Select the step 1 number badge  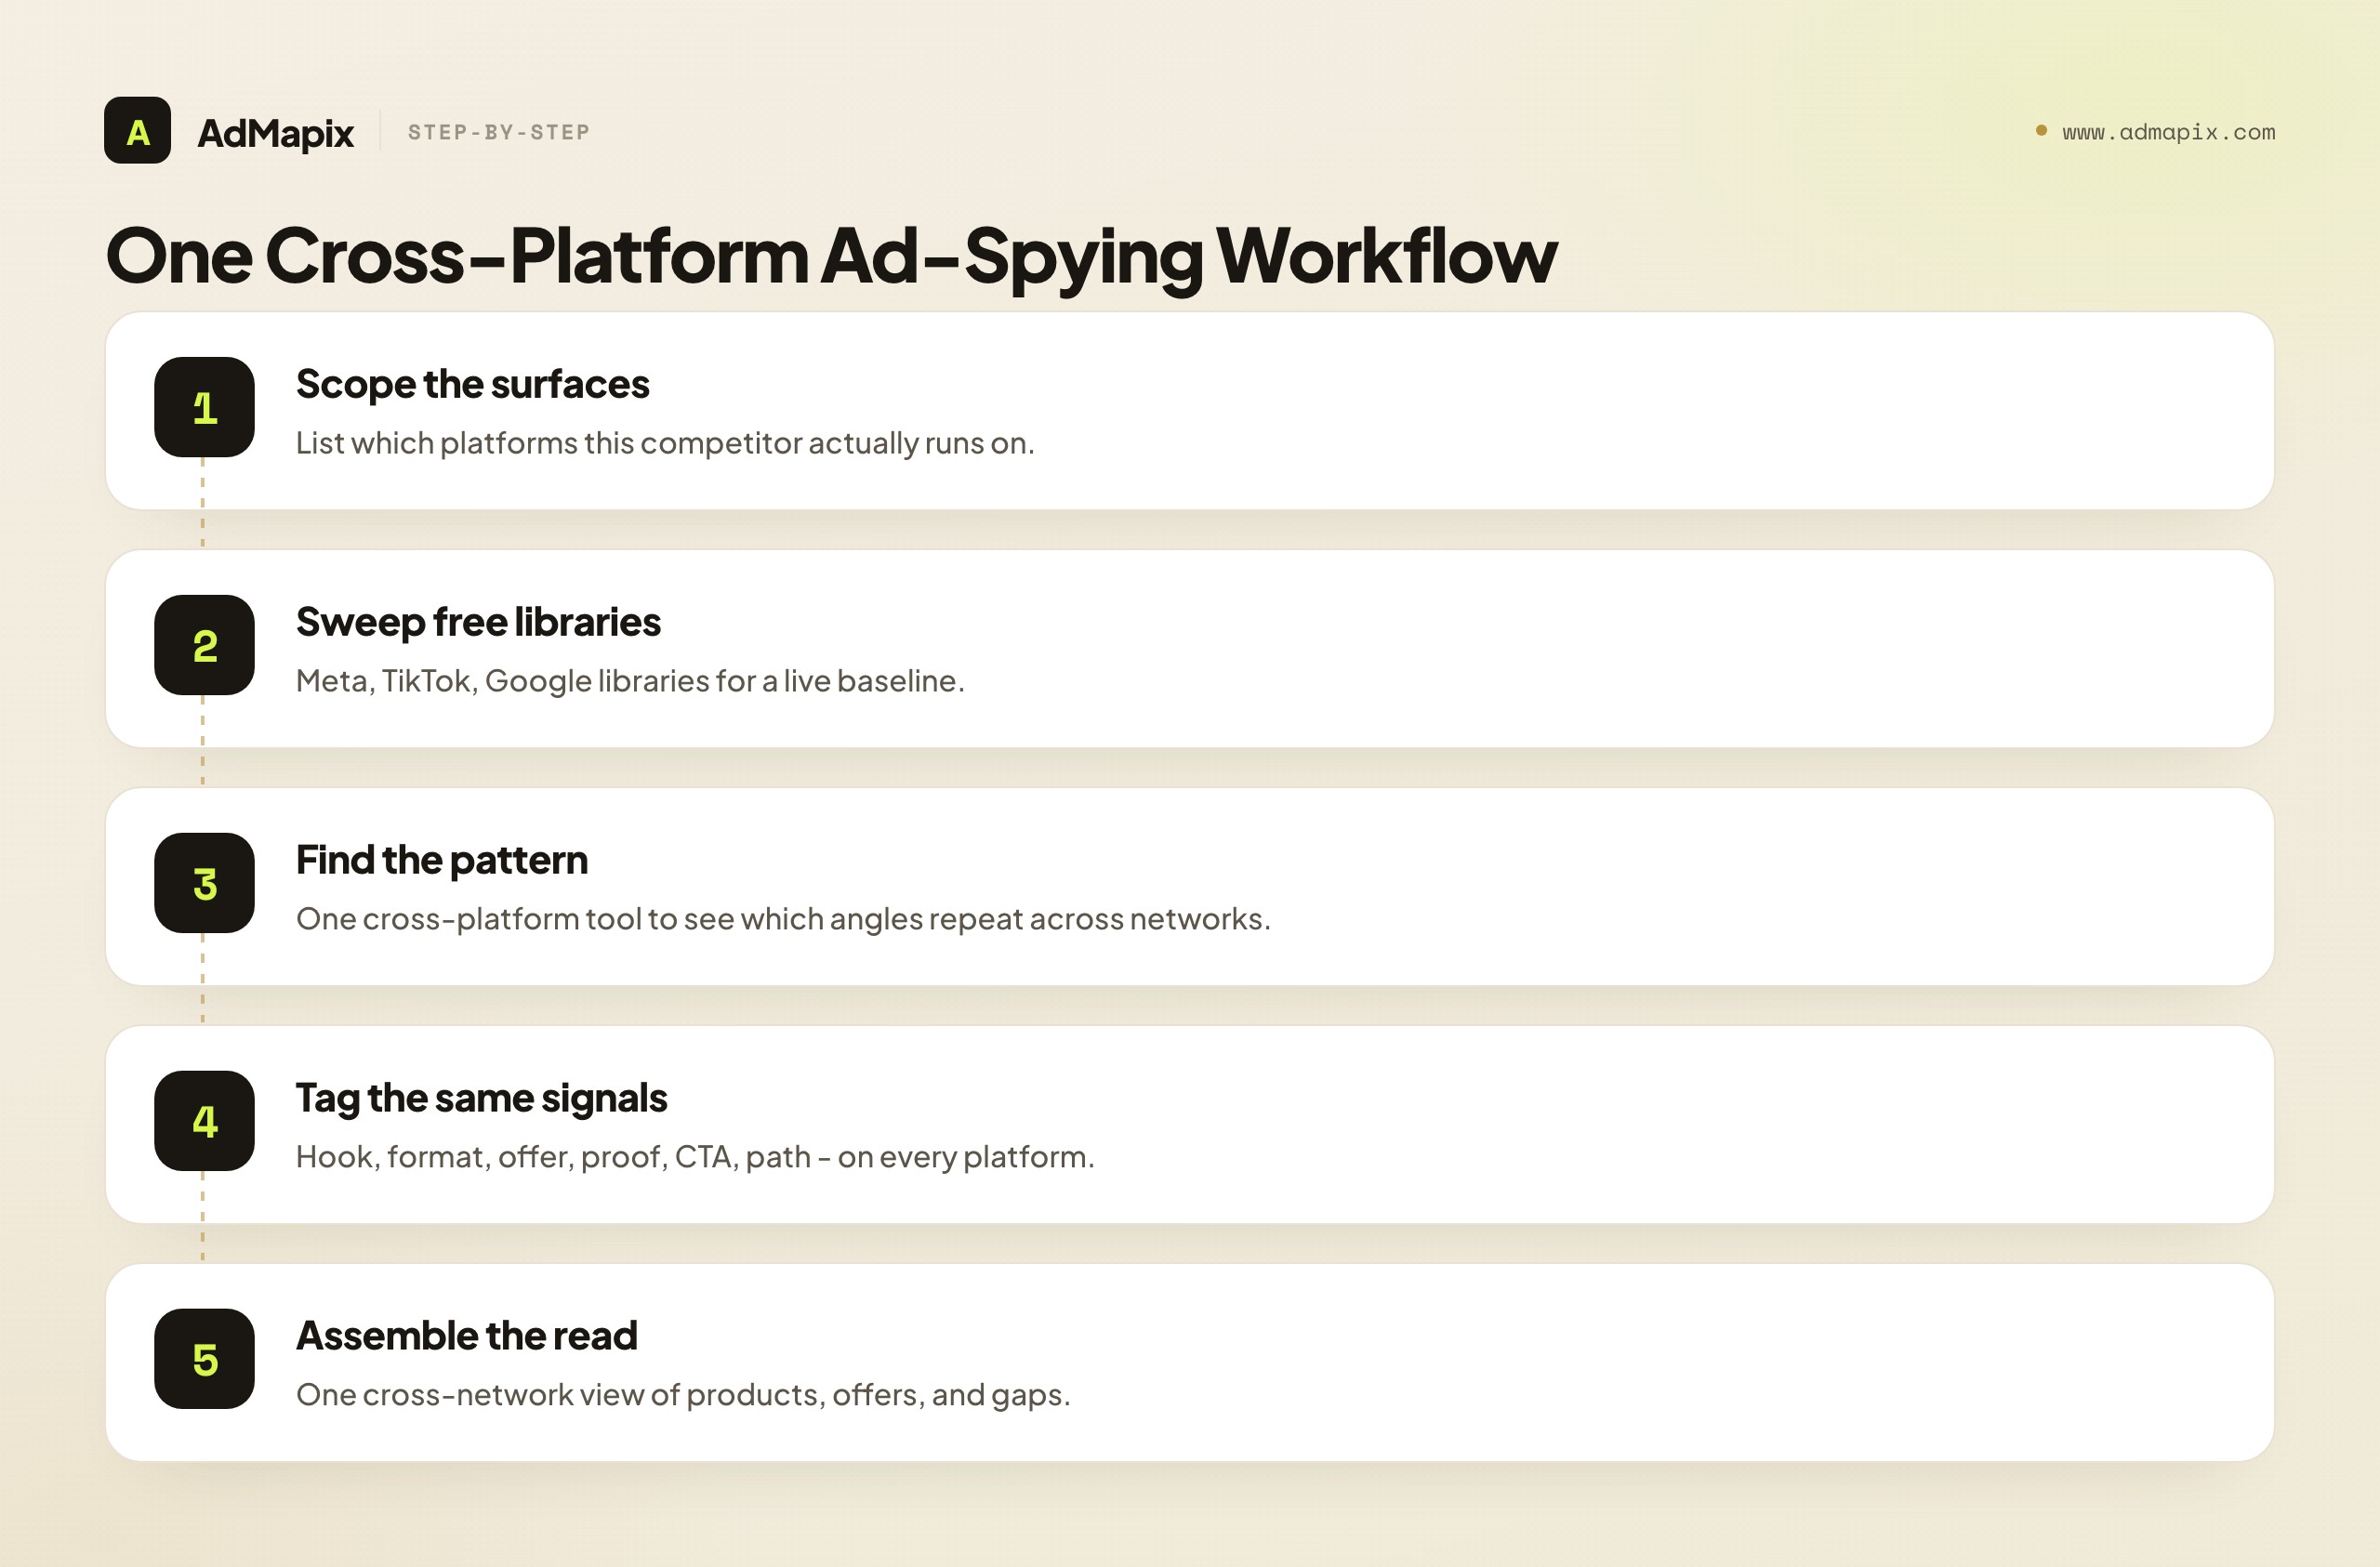click(x=204, y=407)
